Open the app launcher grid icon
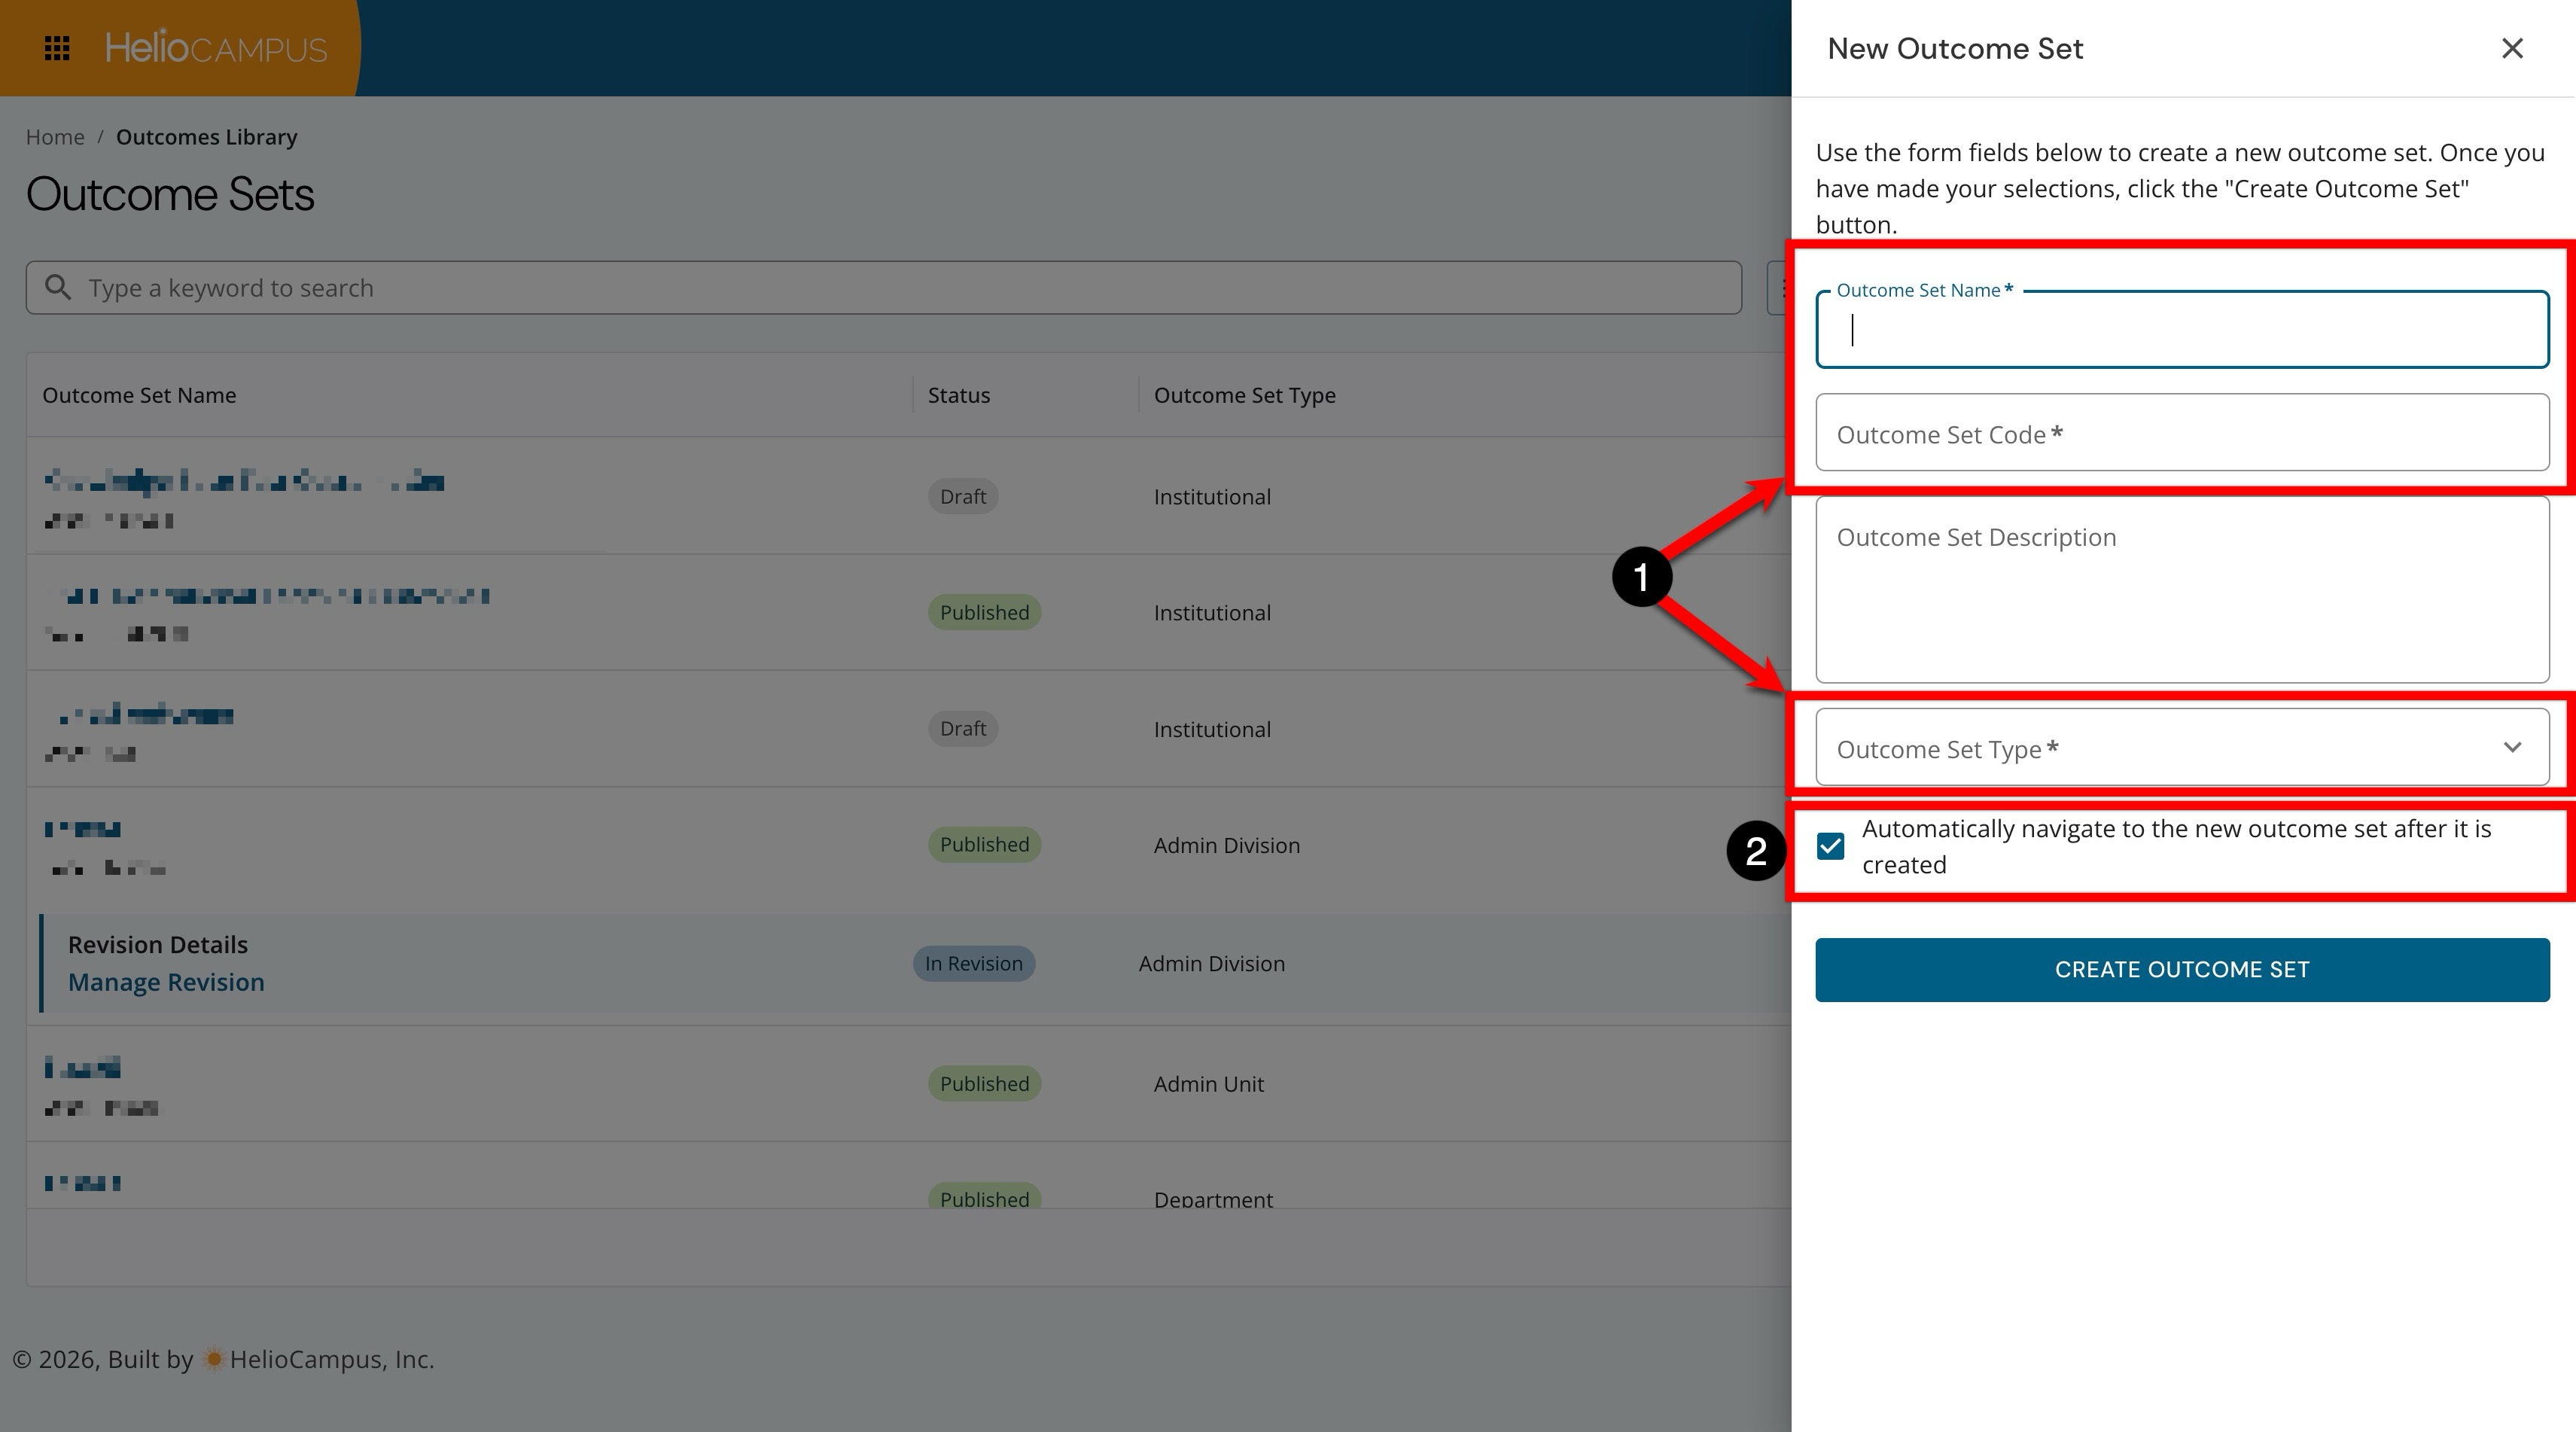2576x1432 pixels. point(57,48)
